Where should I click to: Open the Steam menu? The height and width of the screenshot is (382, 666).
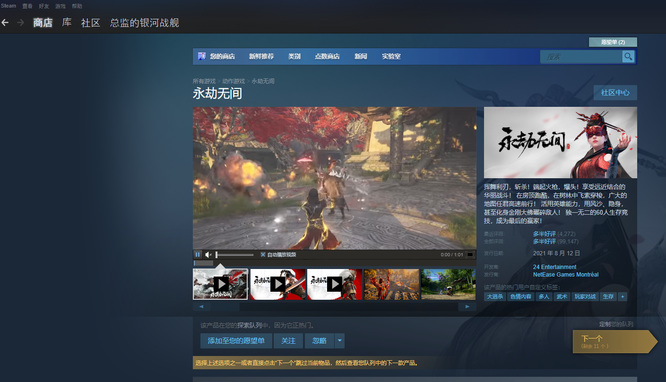point(8,6)
